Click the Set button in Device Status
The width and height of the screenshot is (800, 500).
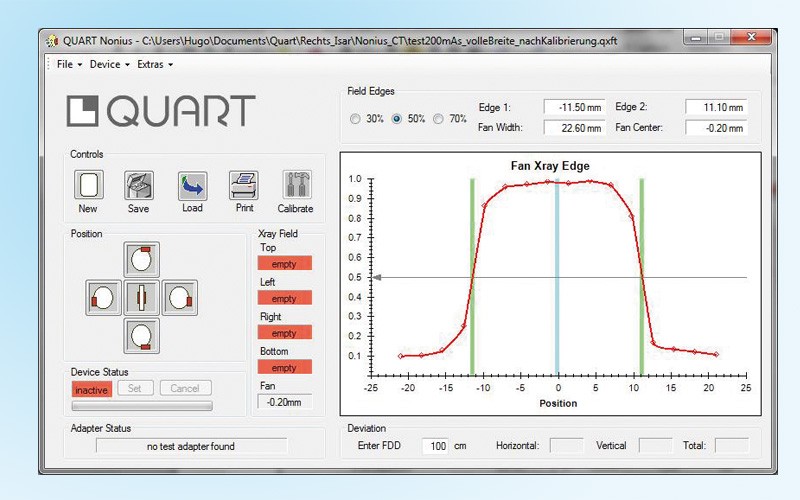[x=135, y=388]
